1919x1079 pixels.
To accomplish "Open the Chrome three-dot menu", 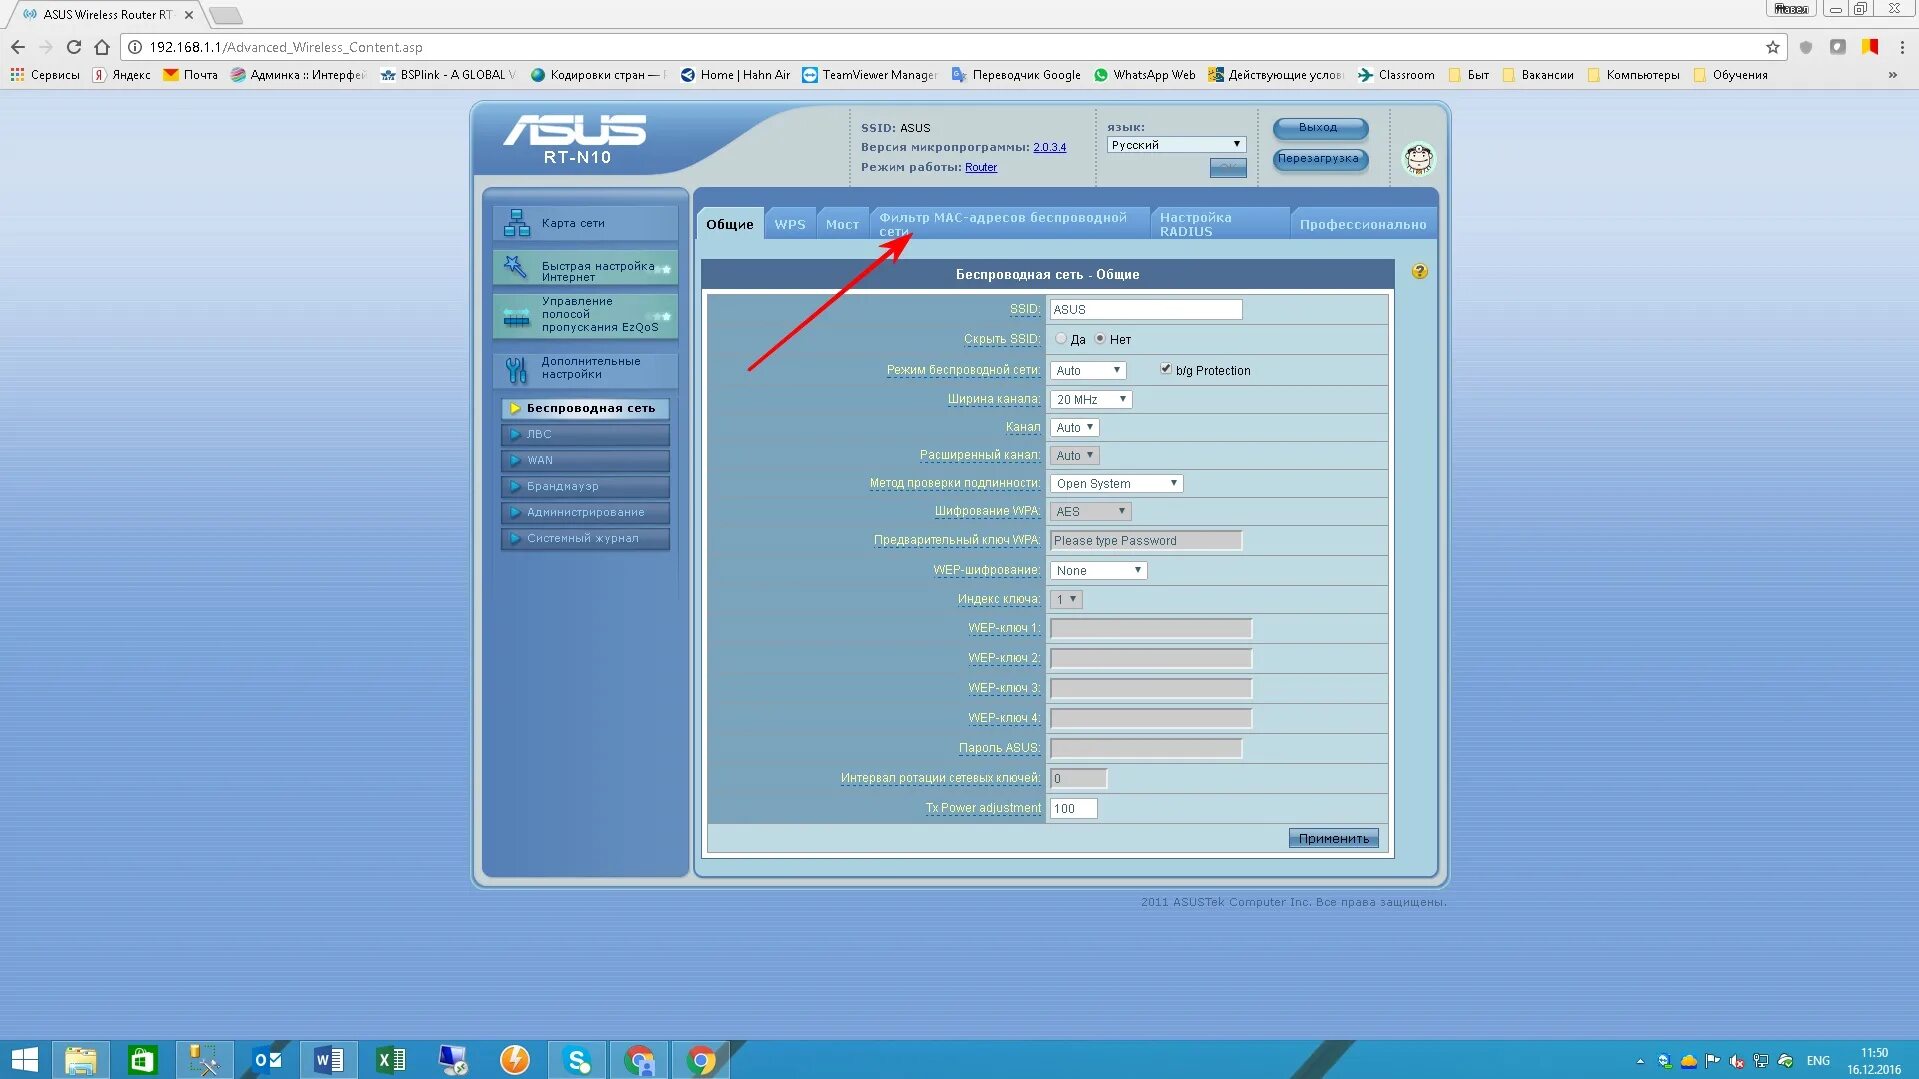I will point(1901,47).
